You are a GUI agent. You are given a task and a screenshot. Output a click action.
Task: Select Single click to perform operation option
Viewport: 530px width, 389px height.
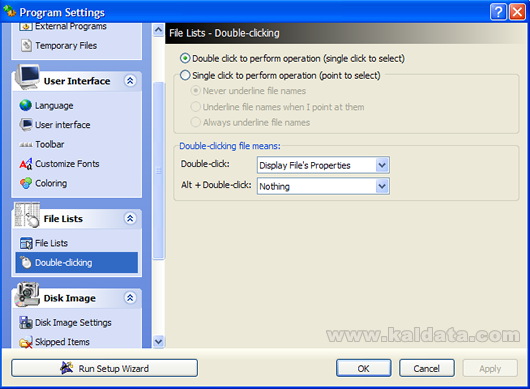tap(185, 75)
